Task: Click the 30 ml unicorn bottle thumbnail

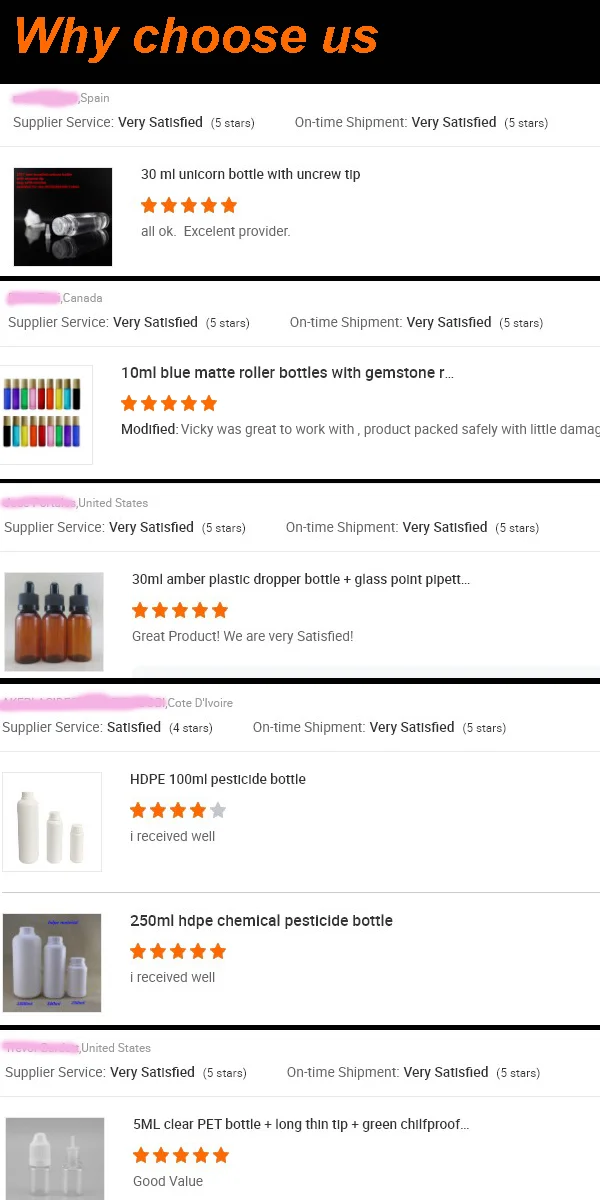Action: (x=63, y=216)
